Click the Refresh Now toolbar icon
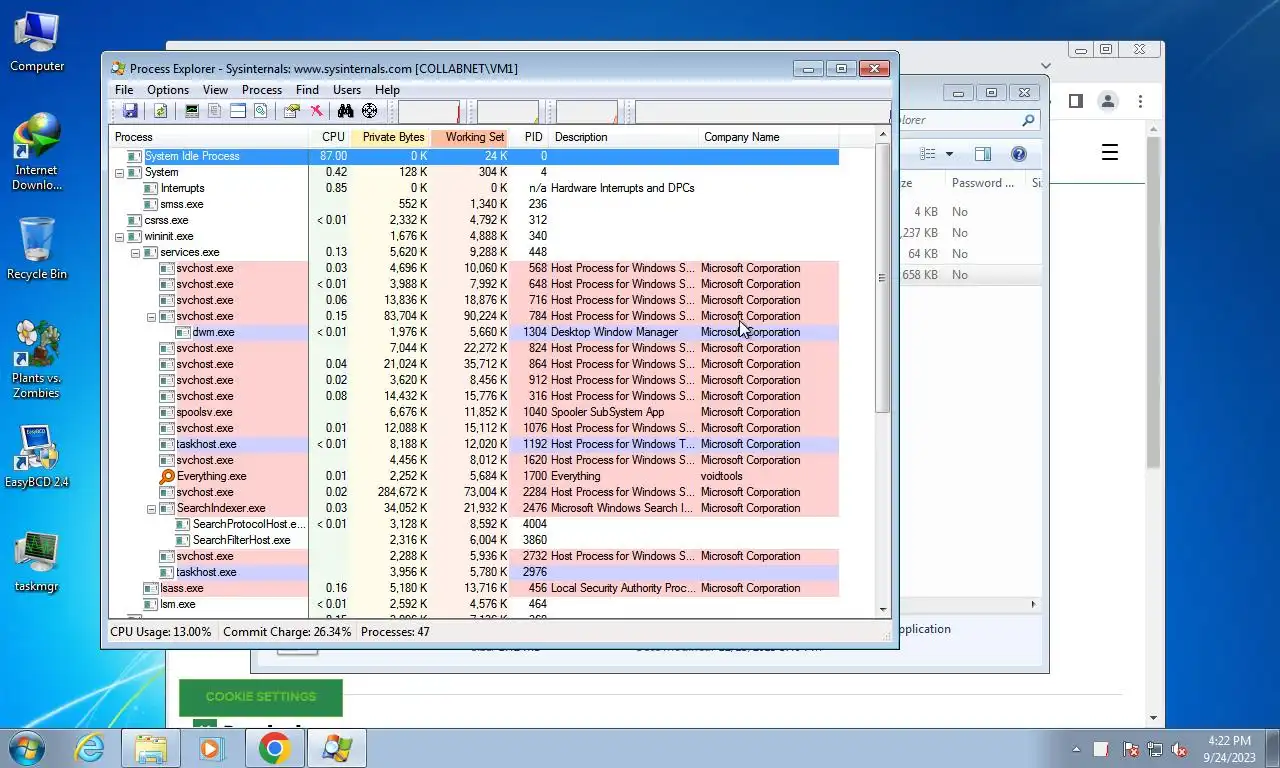 point(160,111)
